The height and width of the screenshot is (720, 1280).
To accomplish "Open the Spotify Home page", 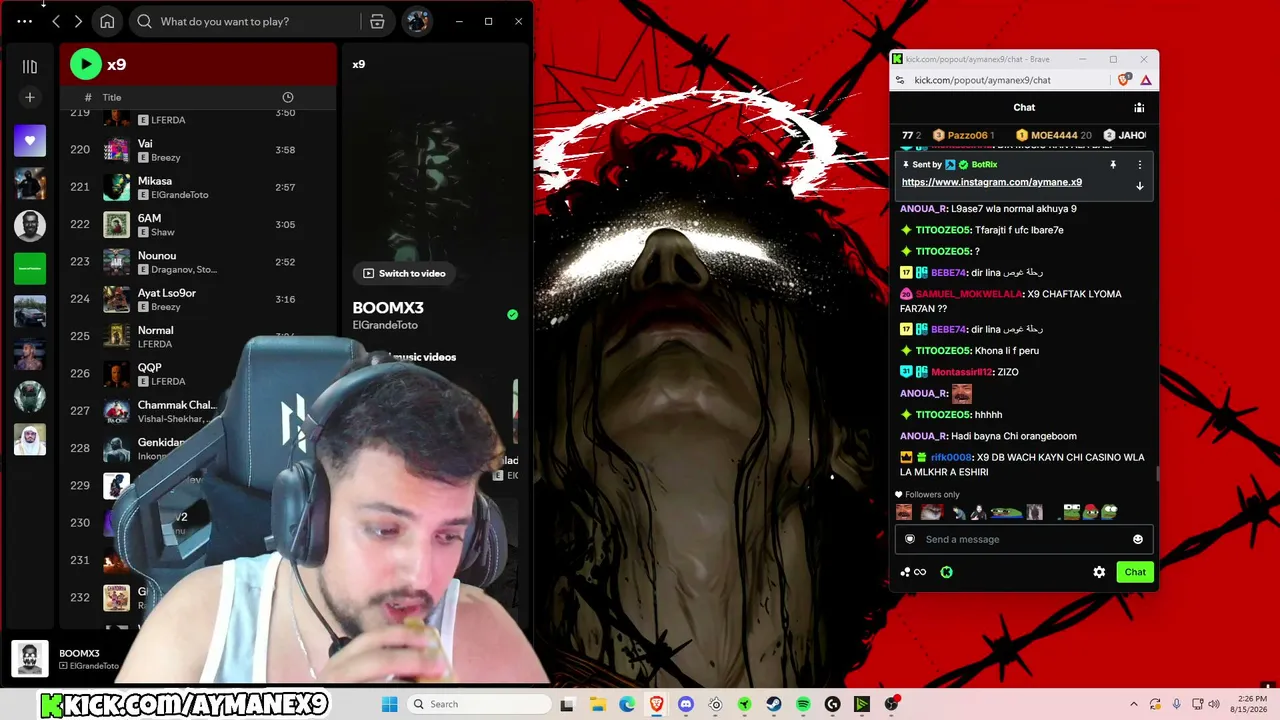I will pyautogui.click(x=107, y=21).
